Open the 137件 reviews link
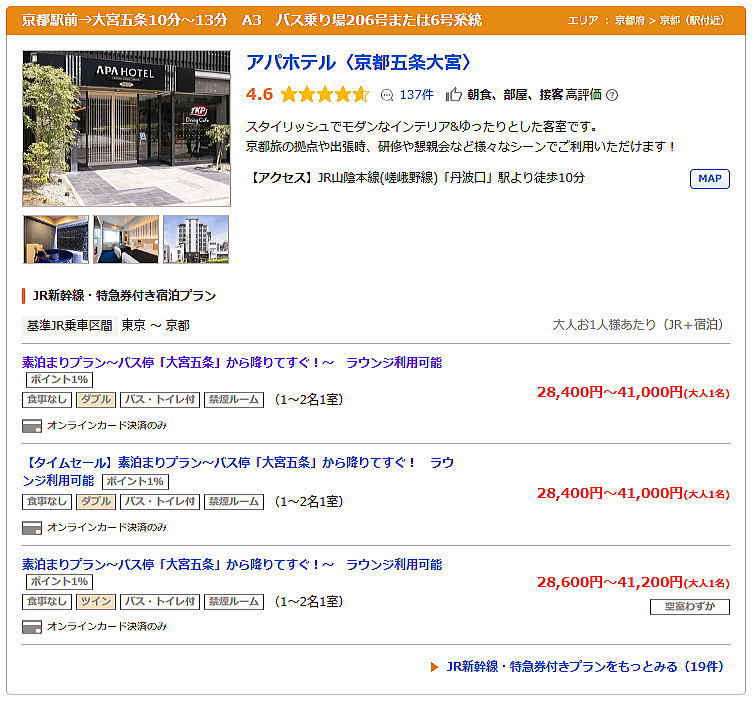 (416, 95)
